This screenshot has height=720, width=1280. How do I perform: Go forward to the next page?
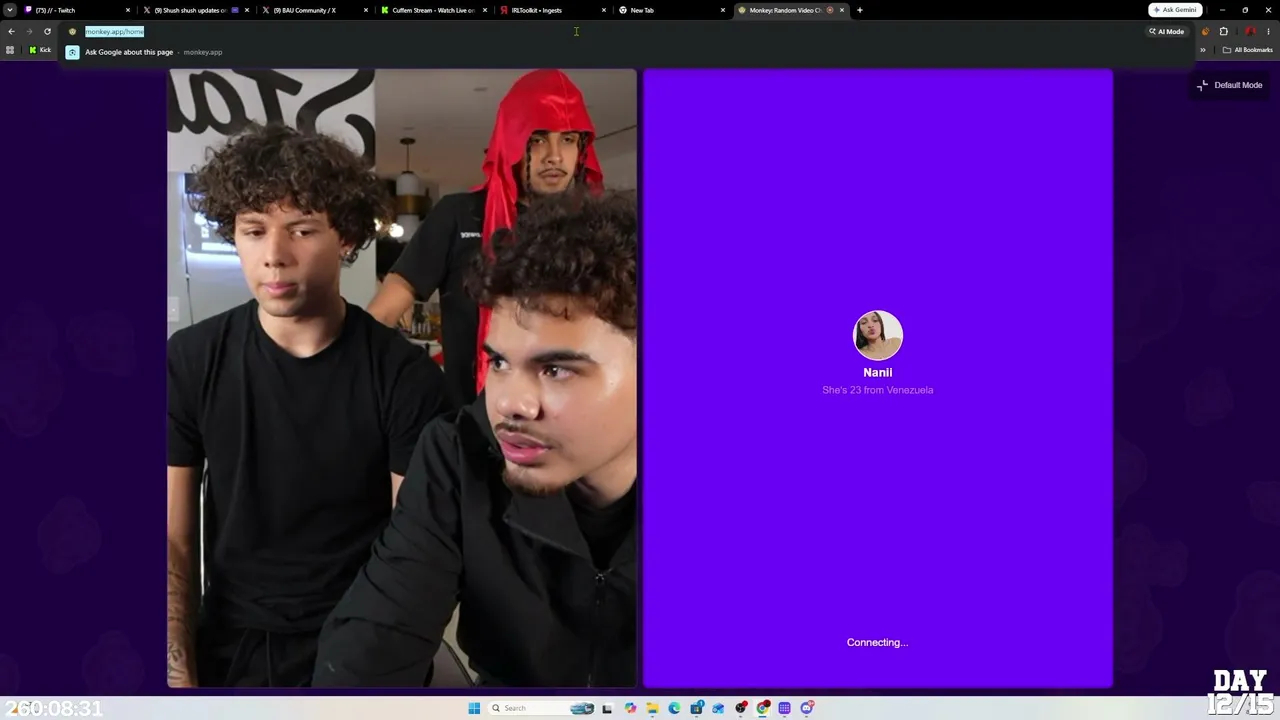pos(29,31)
